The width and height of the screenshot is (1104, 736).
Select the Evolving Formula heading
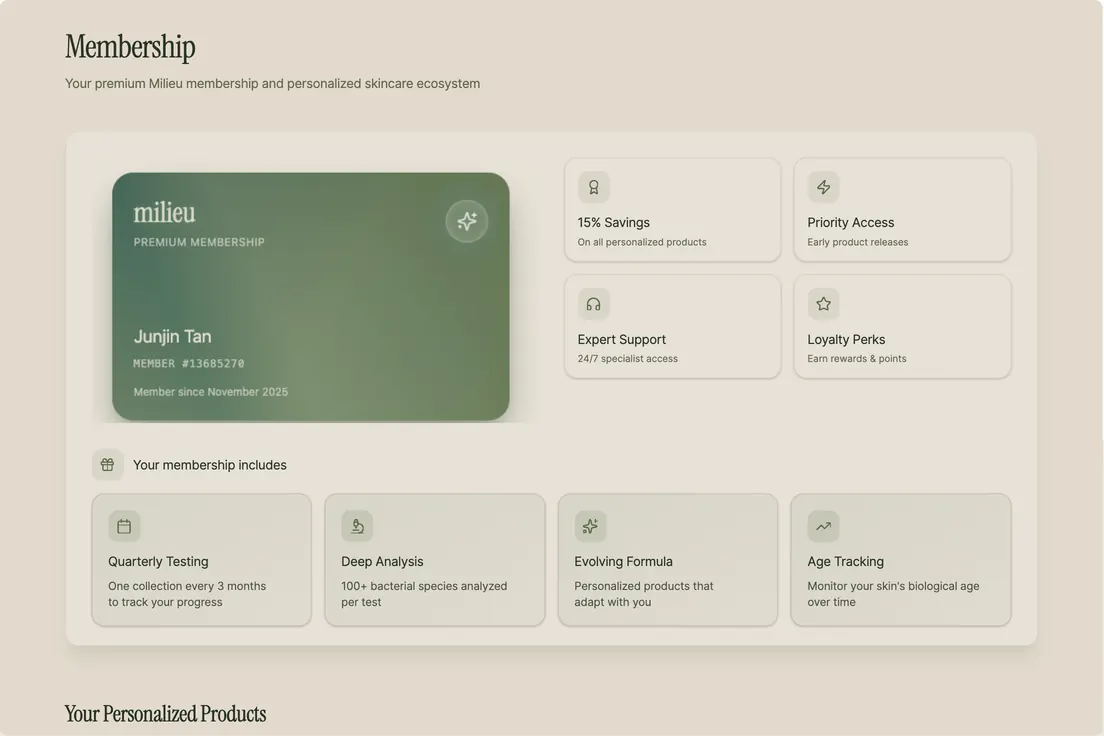pyautogui.click(x=623, y=561)
